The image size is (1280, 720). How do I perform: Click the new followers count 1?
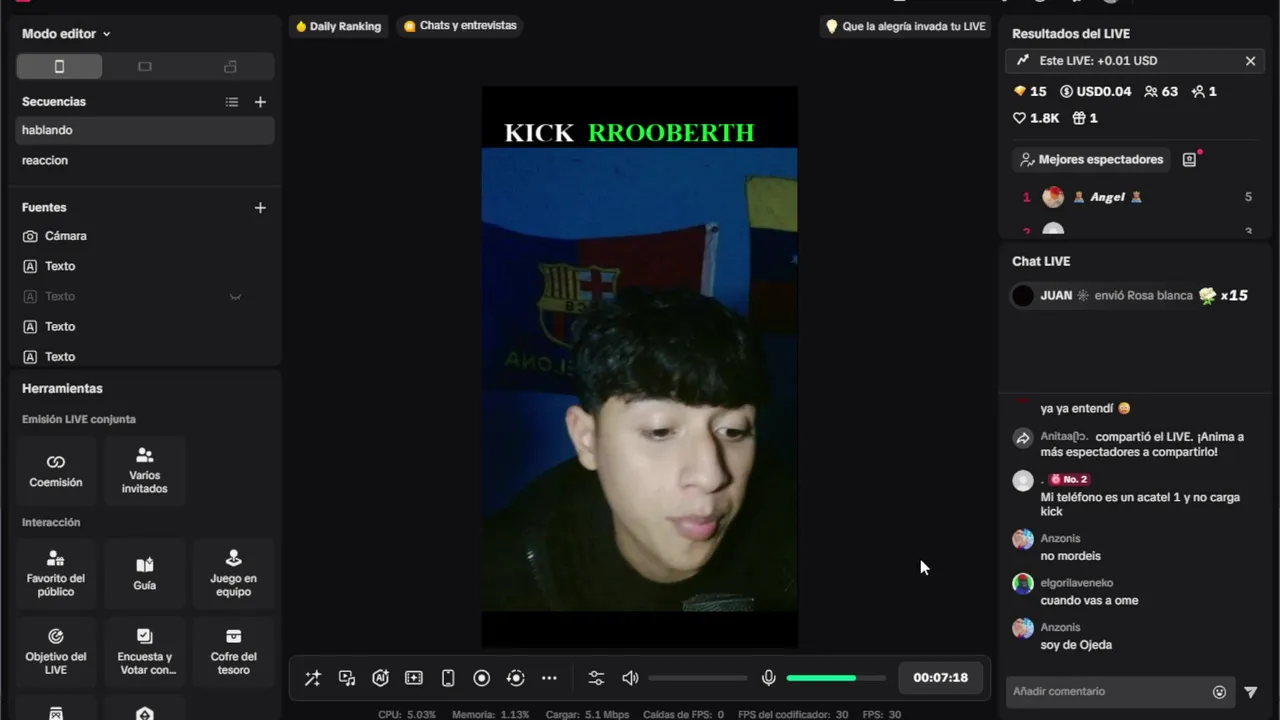(x=1204, y=91)
